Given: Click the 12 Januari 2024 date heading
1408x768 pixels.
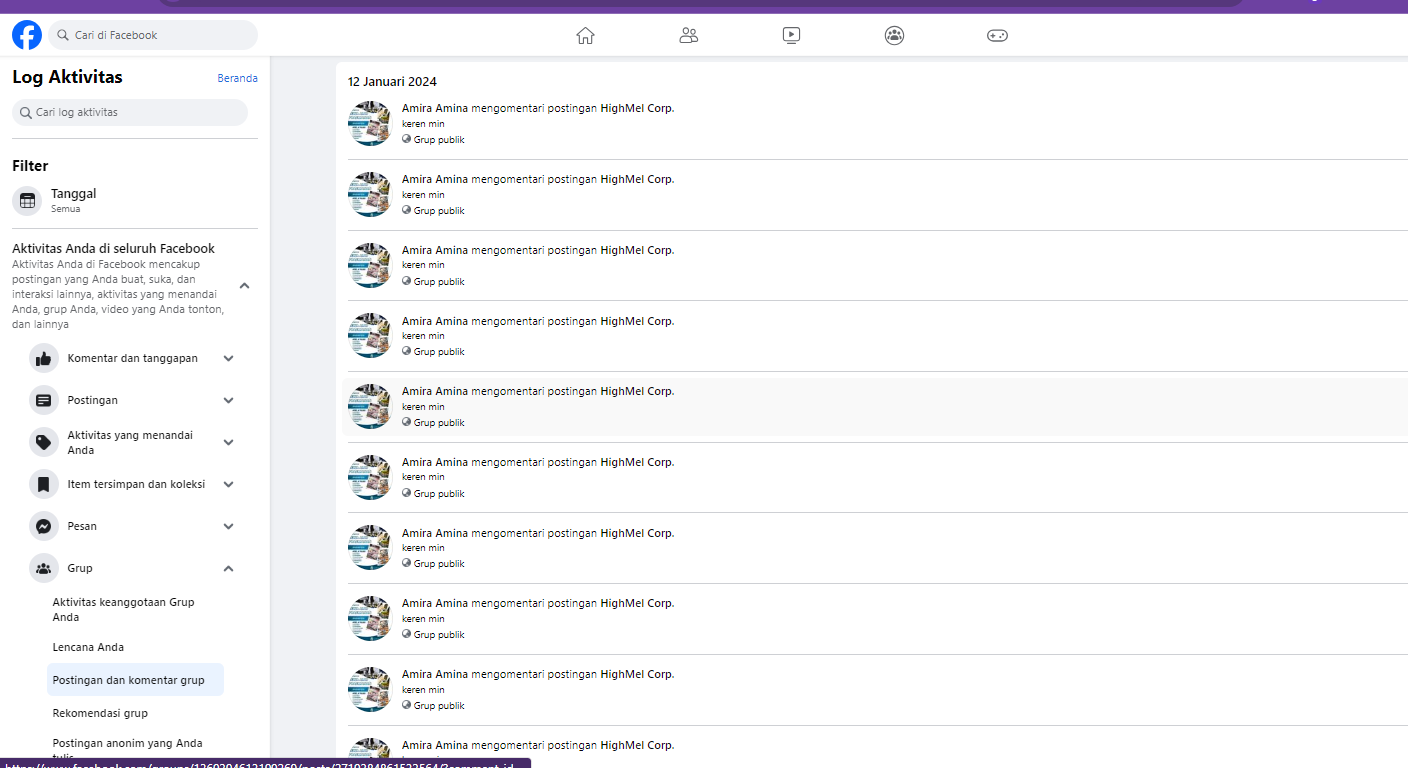Looking at the screenshot, I should coord(392,82).
